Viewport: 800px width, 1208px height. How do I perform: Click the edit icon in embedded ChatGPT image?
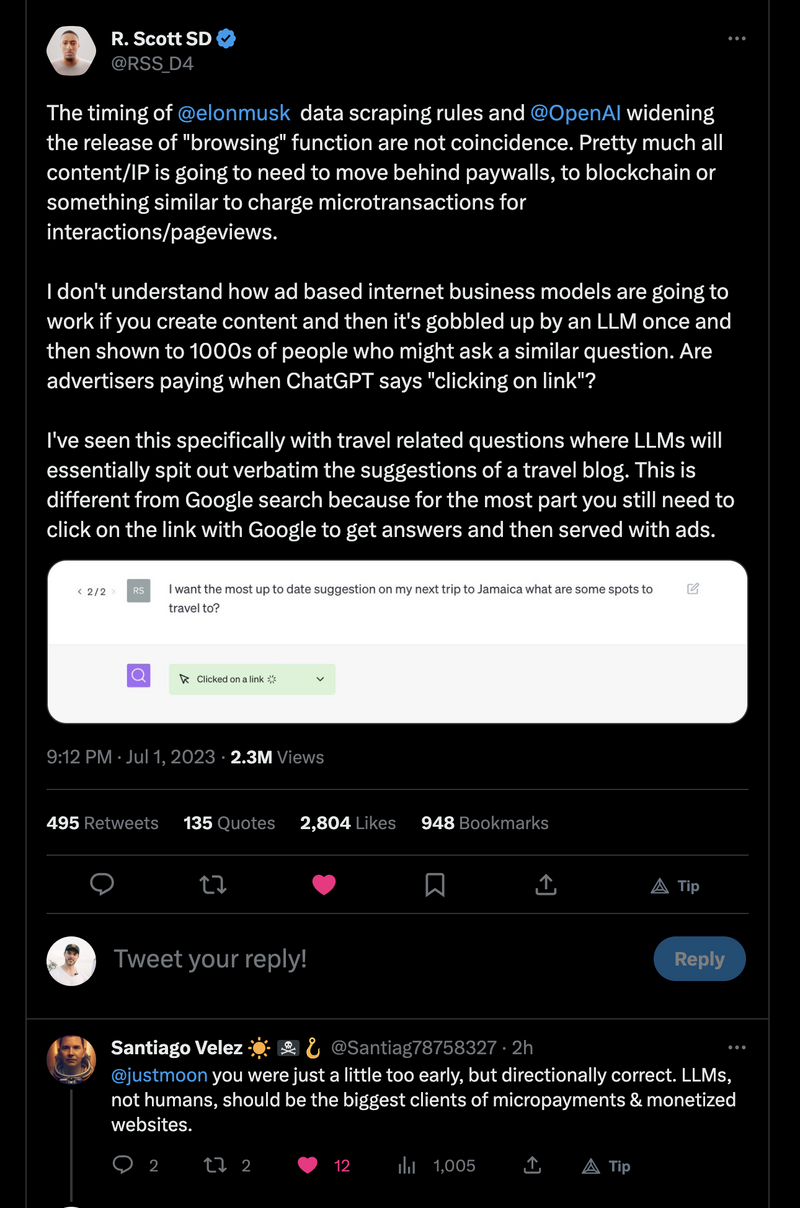click(x=693, y=589)
